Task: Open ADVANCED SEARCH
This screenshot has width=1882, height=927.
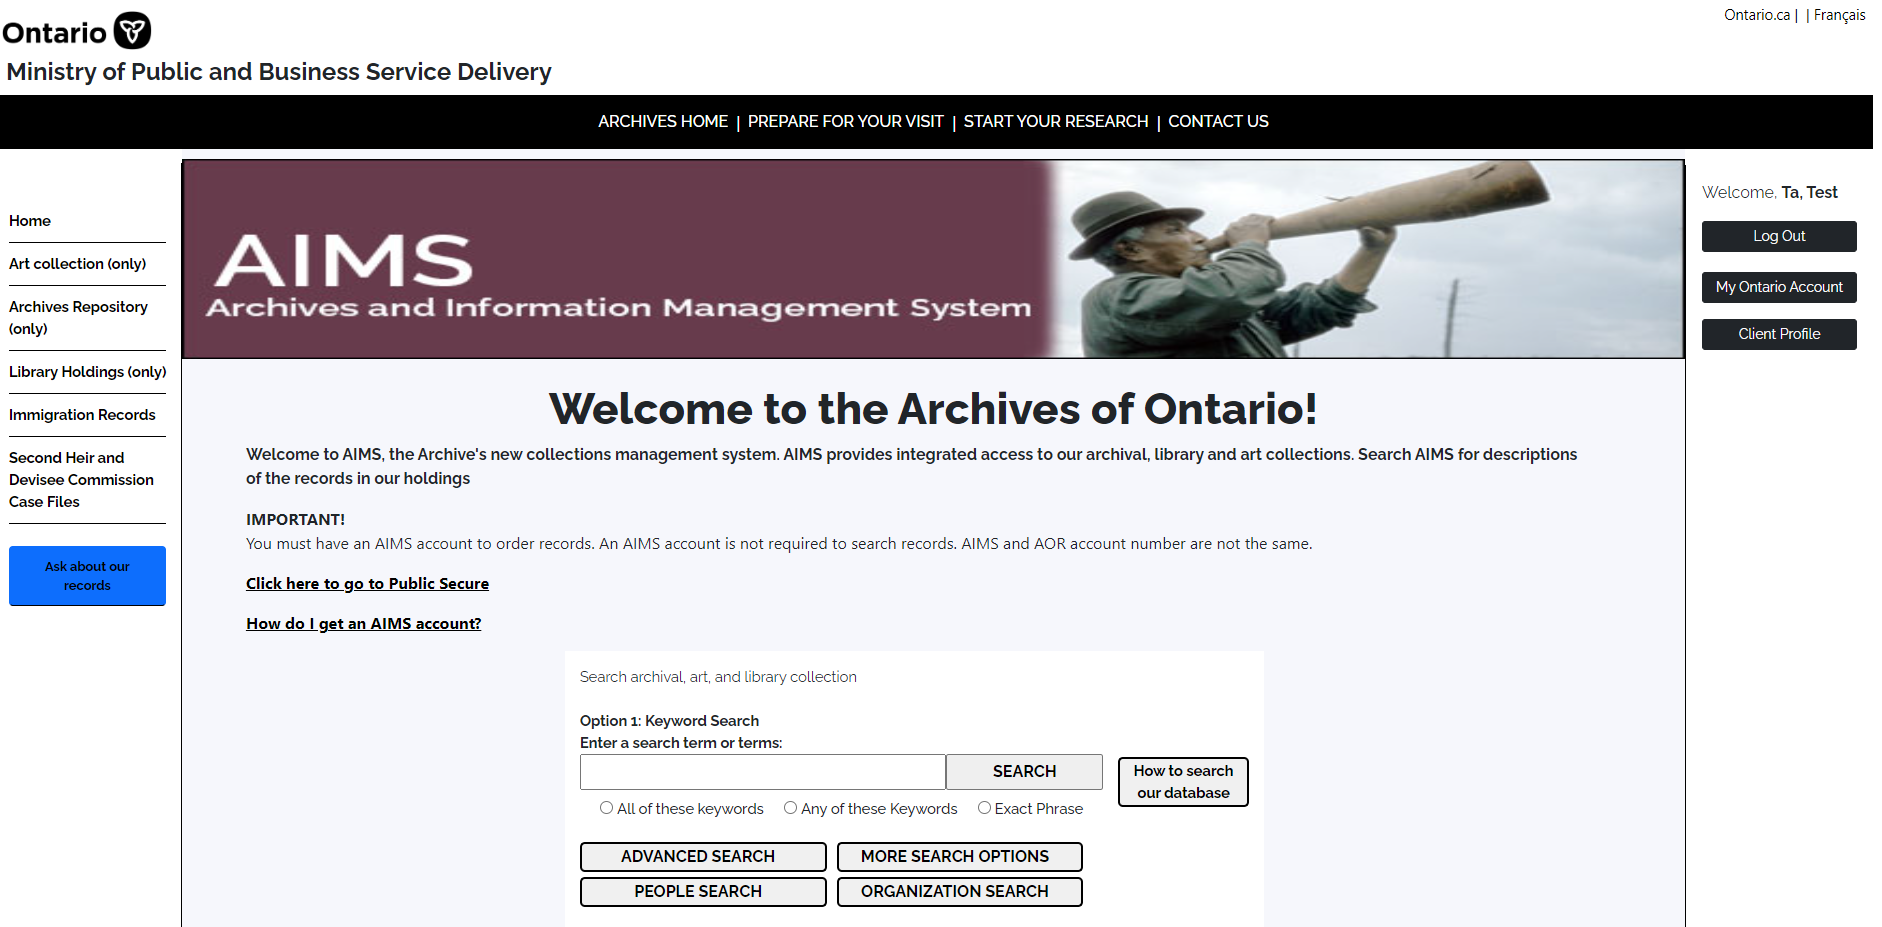Action: 703,857
